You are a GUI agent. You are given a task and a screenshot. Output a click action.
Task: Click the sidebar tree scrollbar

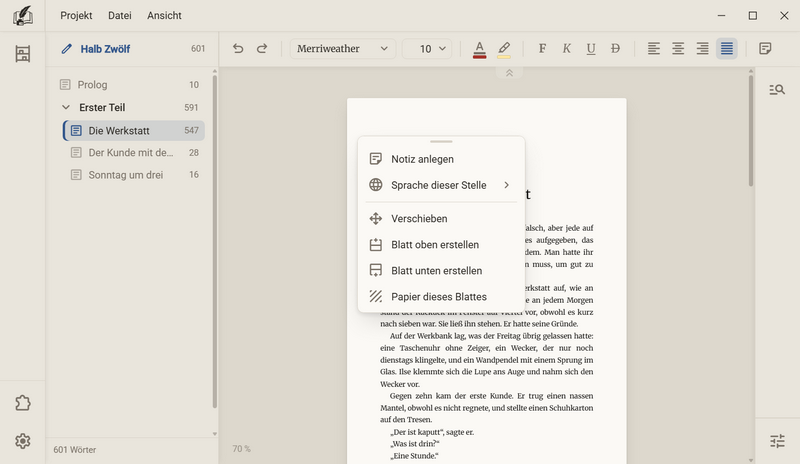[x=215, y=241]
